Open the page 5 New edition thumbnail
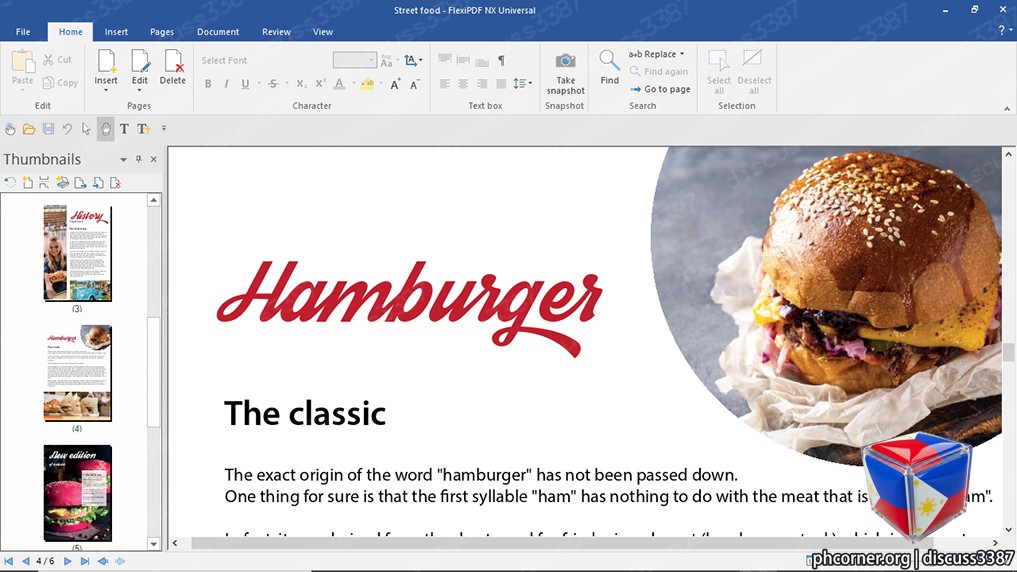Image resolution: width=1017 pixels, height=572 pixels. pos(77,493)
